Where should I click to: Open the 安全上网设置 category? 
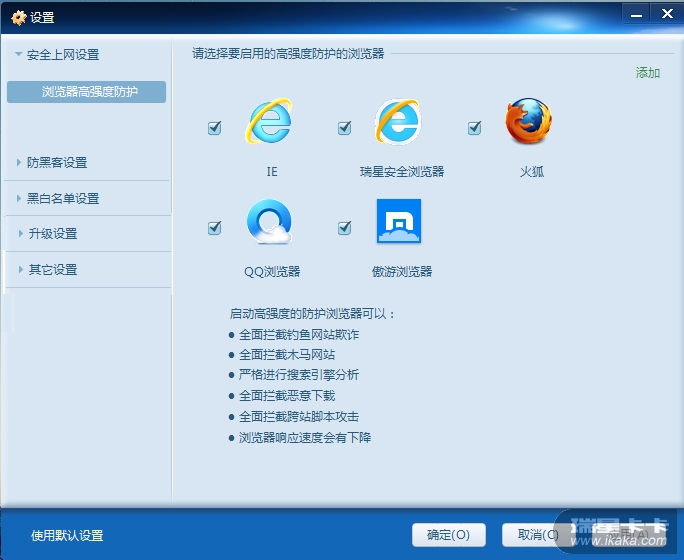point(63,55)
